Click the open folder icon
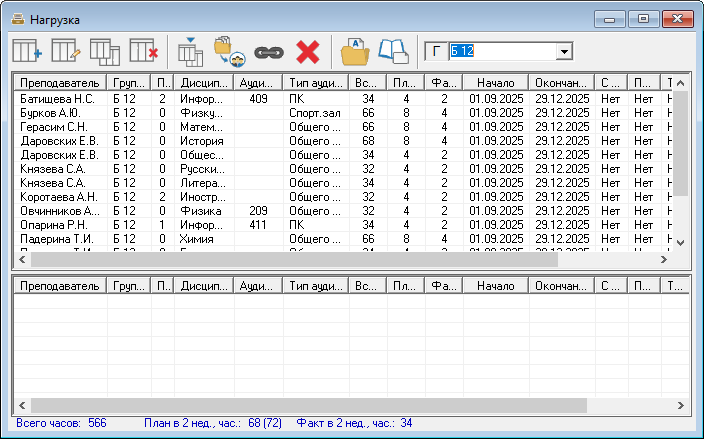 point(355,51)
